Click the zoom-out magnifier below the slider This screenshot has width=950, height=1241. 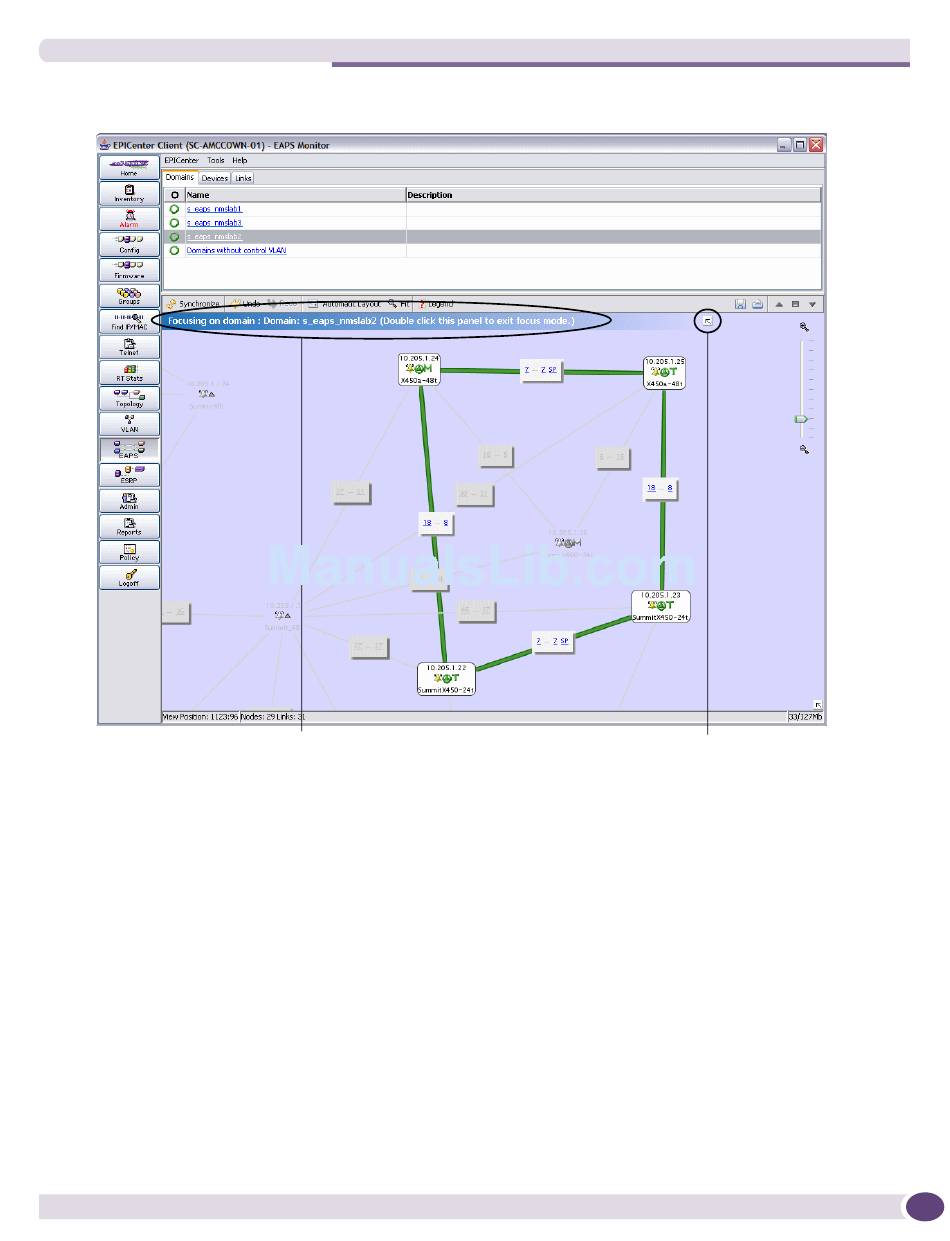[803, 450]
